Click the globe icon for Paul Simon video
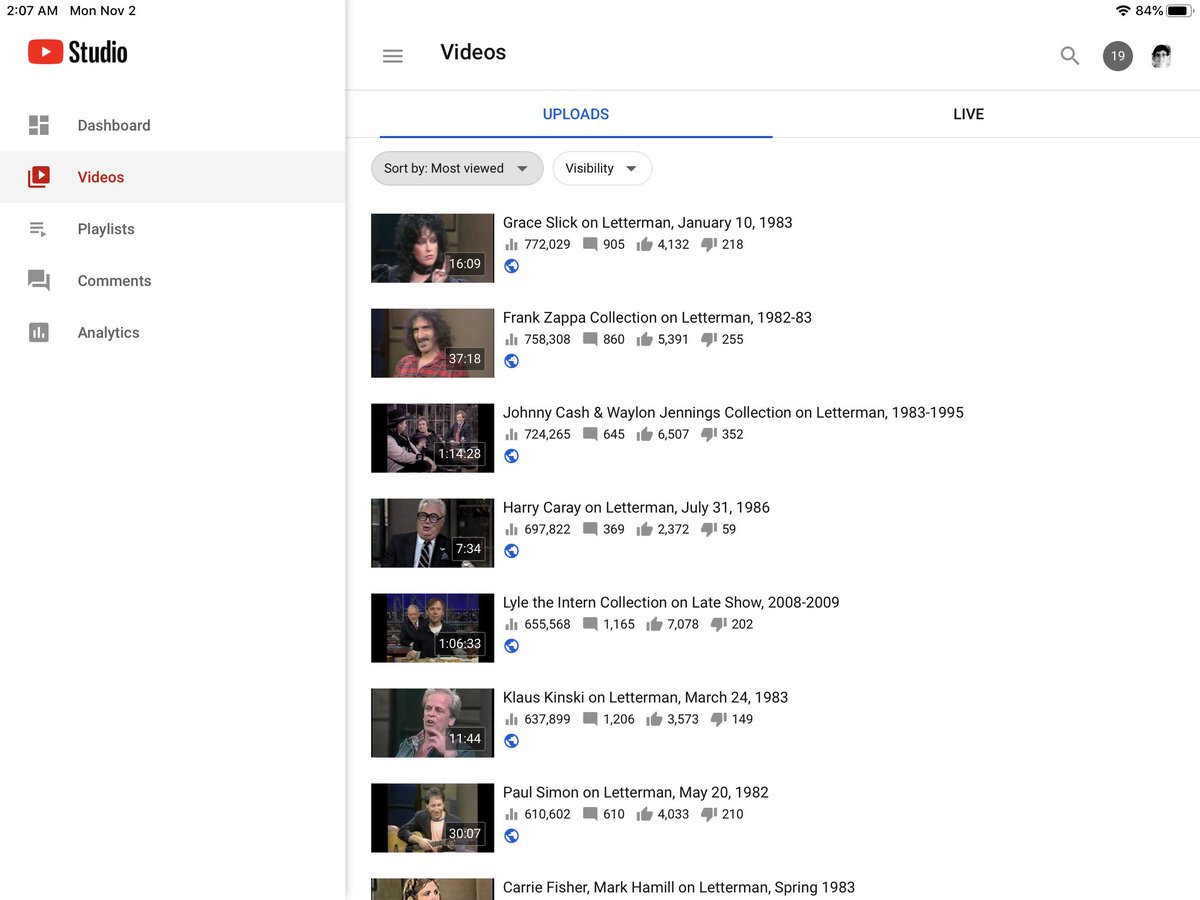Viewport: 1200px width, 900px height. coord(511,836)
